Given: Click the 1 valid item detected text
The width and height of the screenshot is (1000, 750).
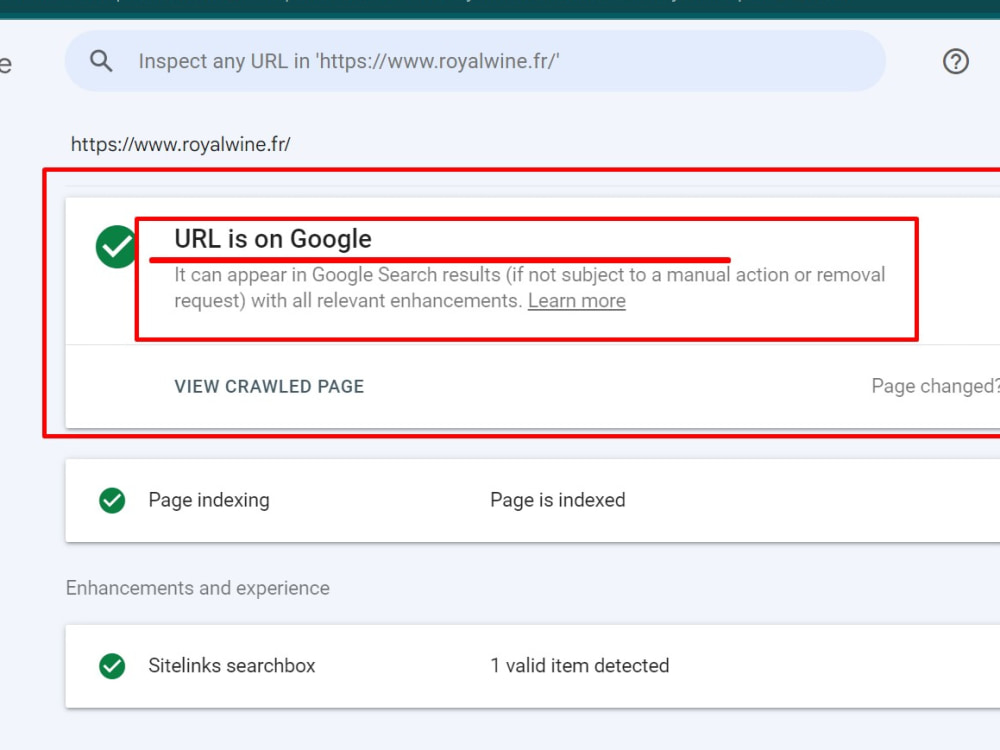Looking at the screenshot, I should (579, 665).
